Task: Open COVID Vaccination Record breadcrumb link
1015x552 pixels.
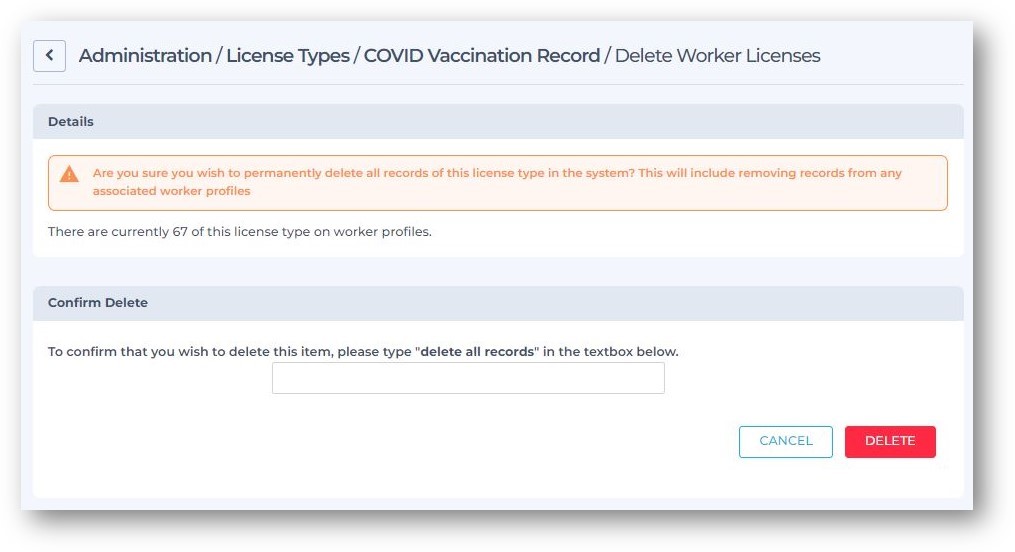Action: (x=482, y=56)
